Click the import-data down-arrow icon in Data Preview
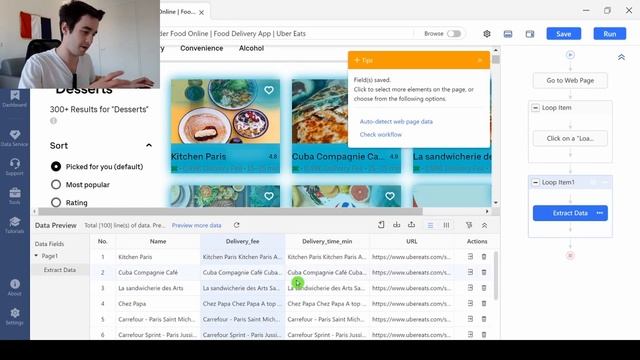 point(396,225)
